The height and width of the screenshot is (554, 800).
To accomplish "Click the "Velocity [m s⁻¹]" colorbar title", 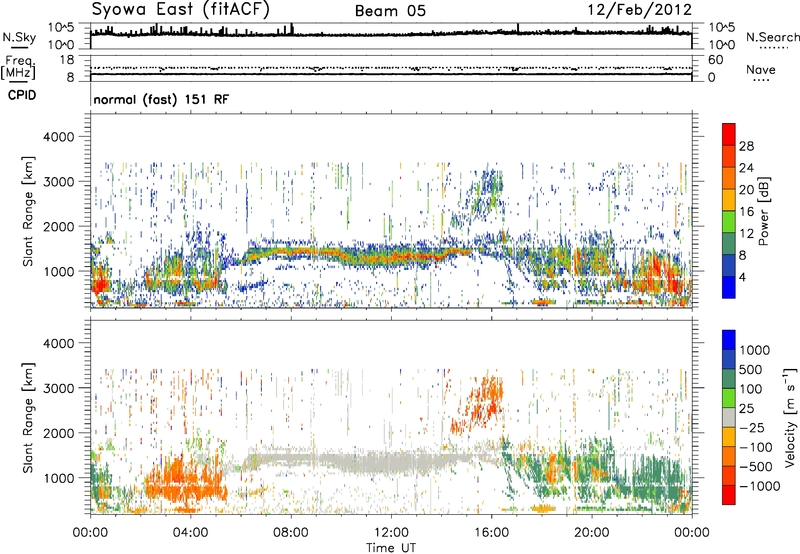I will [790, 418].
